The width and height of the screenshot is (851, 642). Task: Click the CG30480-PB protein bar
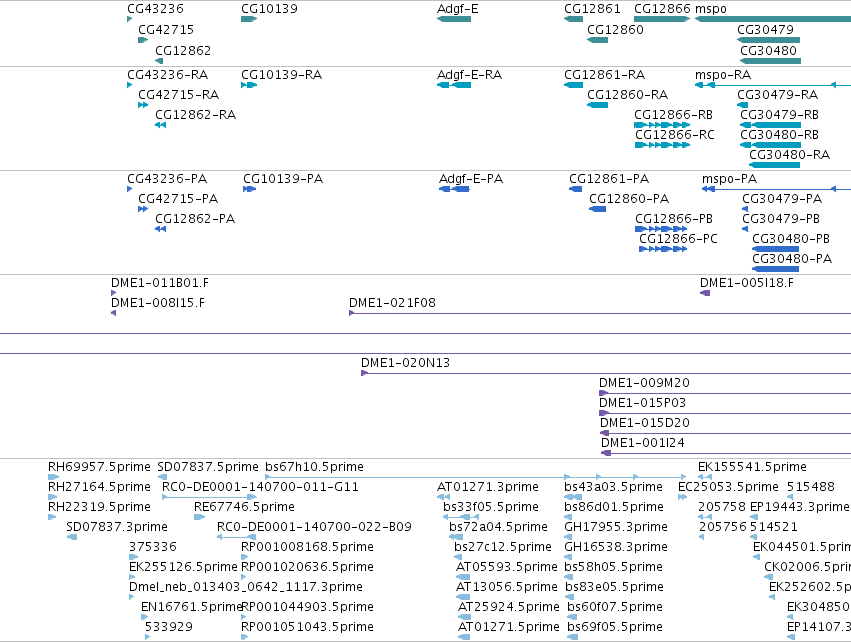point(775,249)
